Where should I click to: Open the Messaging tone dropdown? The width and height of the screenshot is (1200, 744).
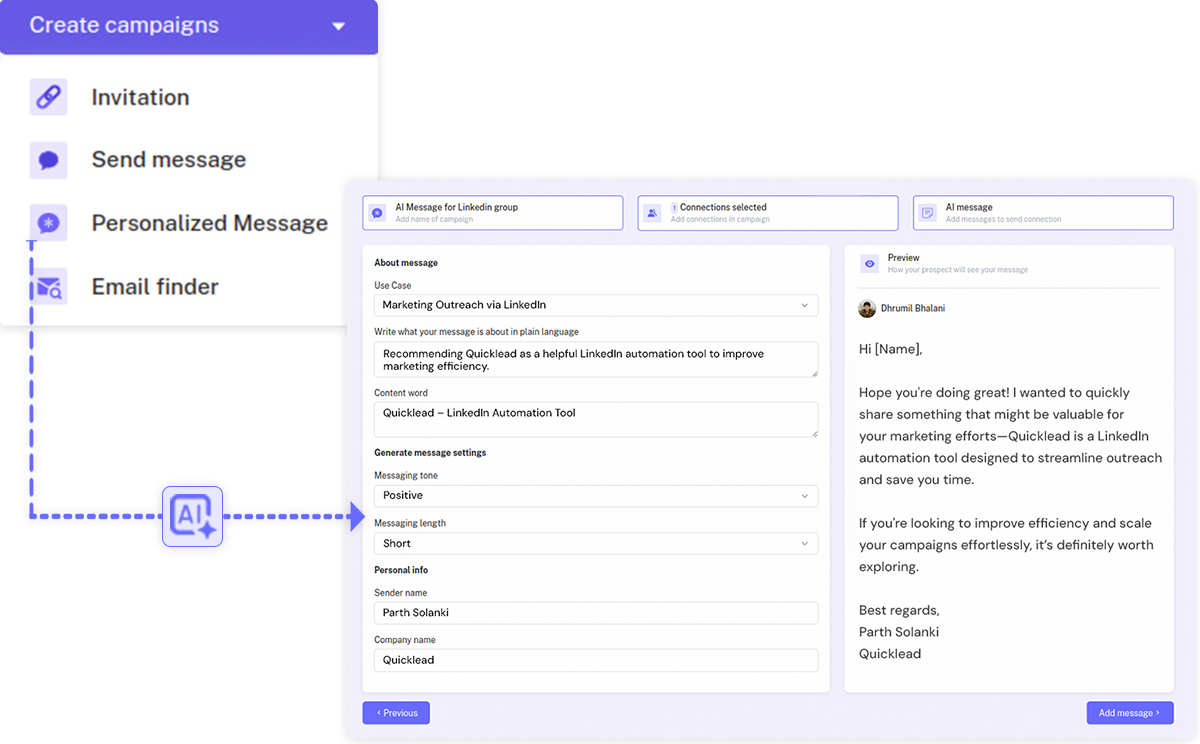click(596, 496)
